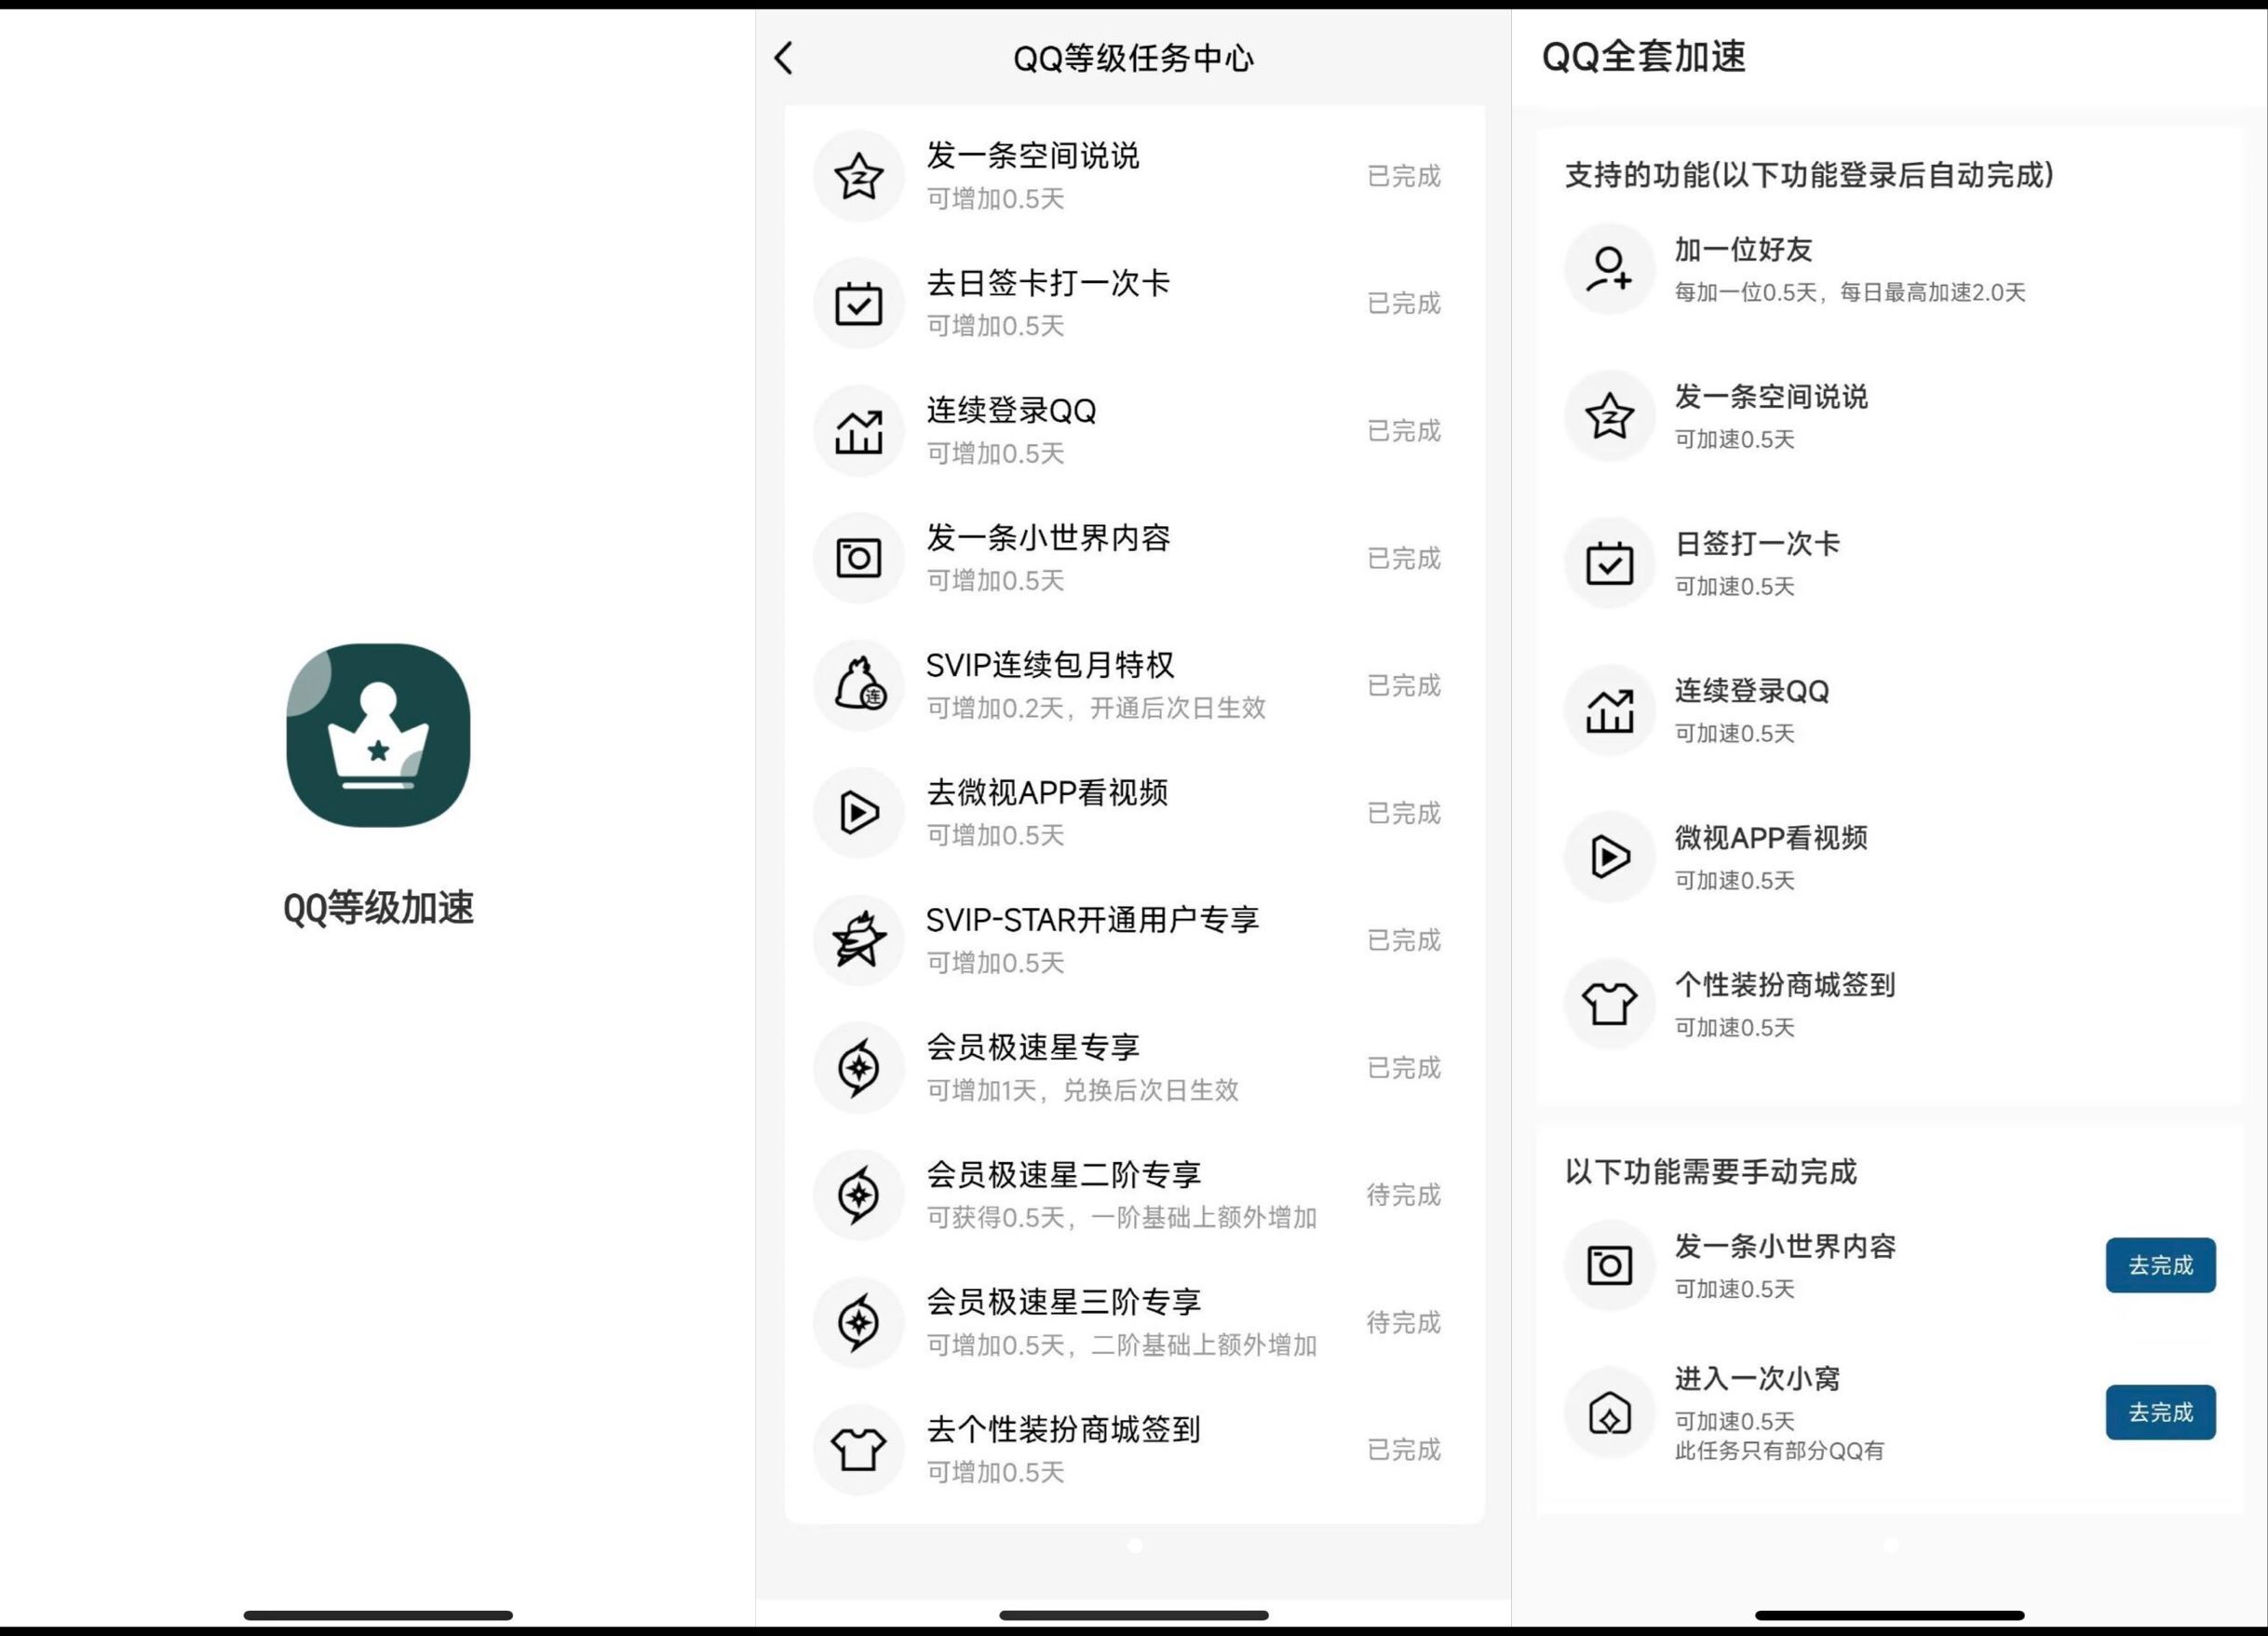This screenshot has width=2268, height=1636.
Task: Tap the back arrow in task center
Action: tap(784, 58)
